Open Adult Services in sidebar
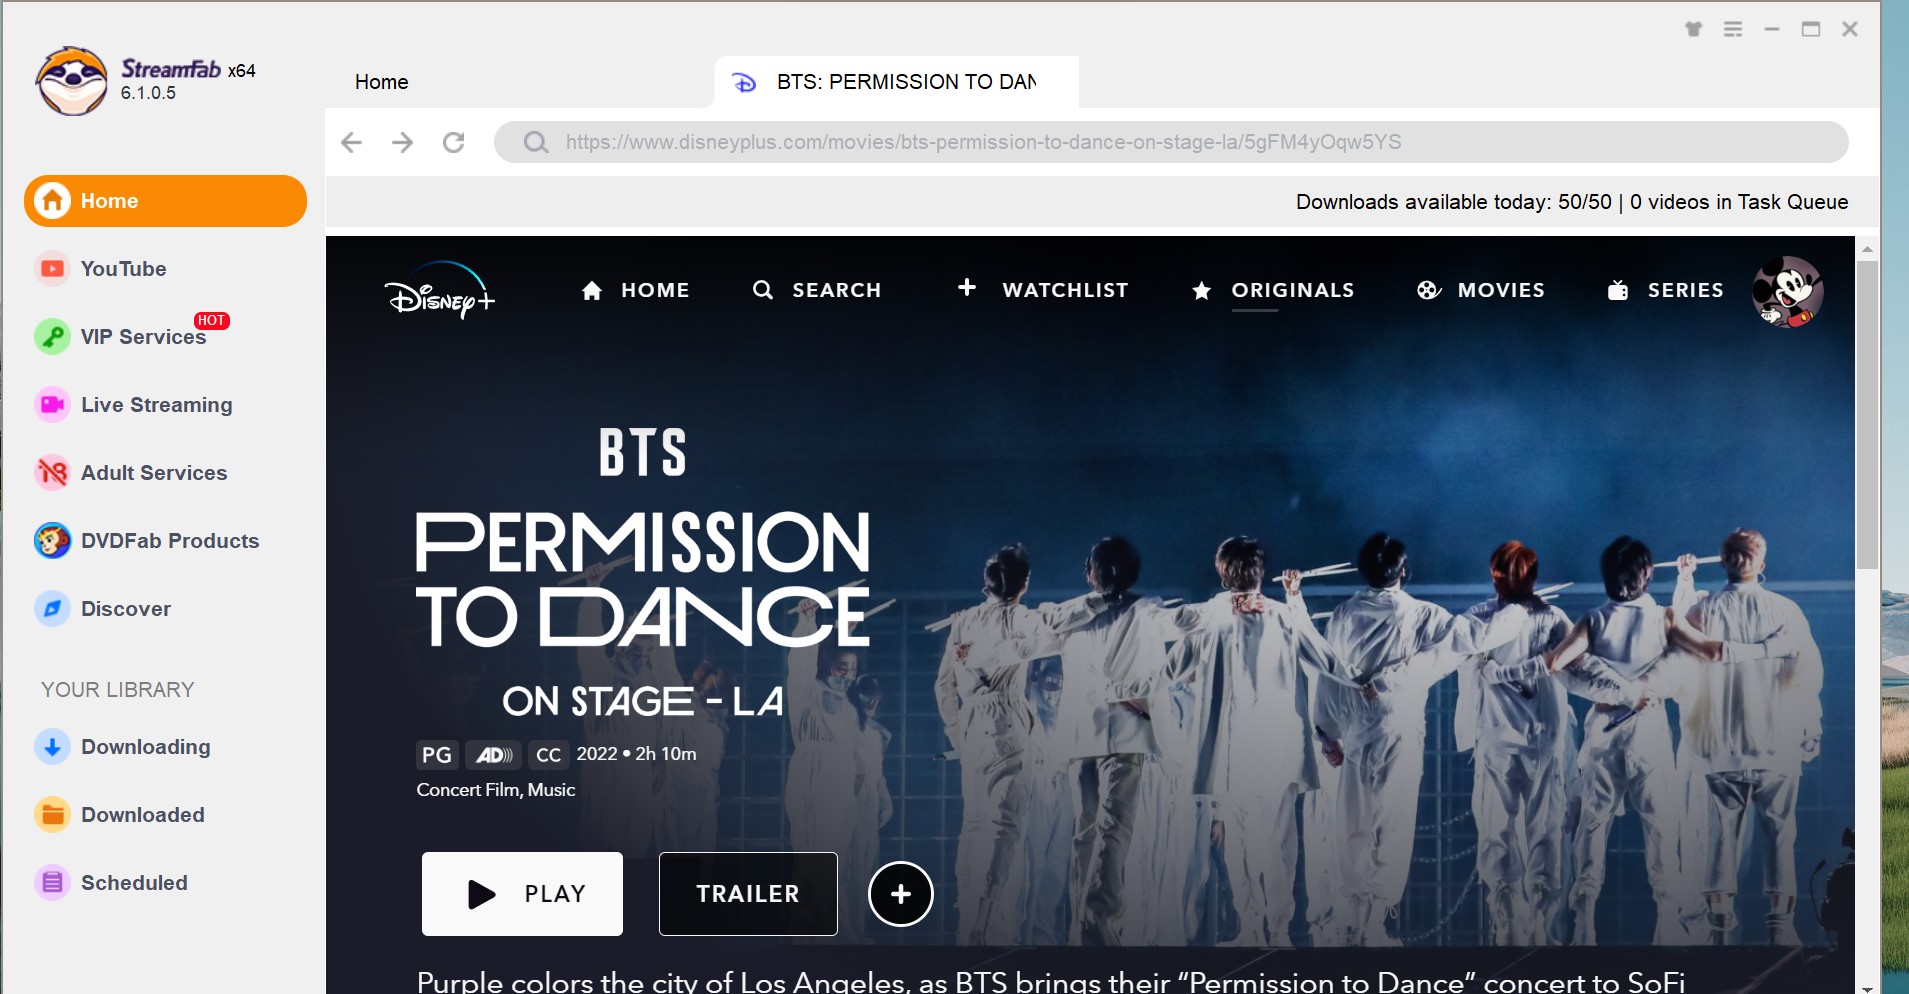 pyautogui.click(x=154, y=473)
